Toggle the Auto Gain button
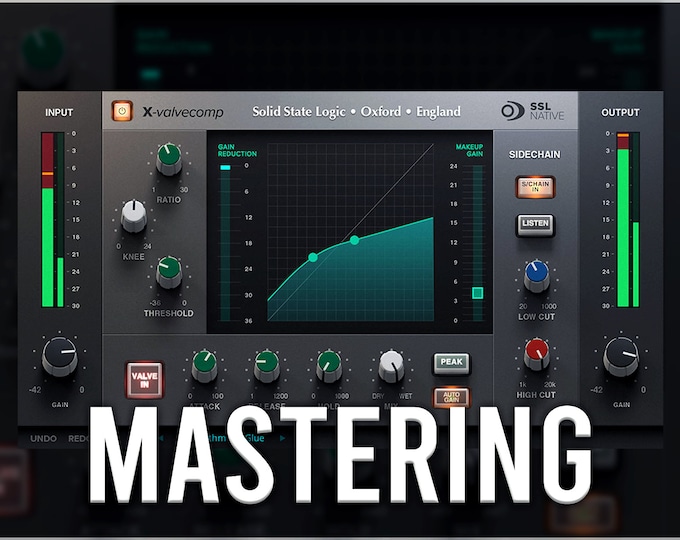This screenshot has width=680, height=540. (x=451, y=397)
